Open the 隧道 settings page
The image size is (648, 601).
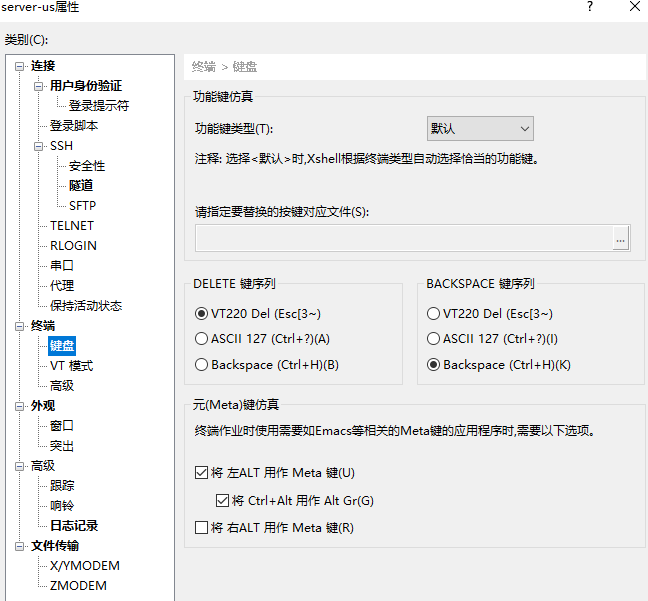pos(81,186)
